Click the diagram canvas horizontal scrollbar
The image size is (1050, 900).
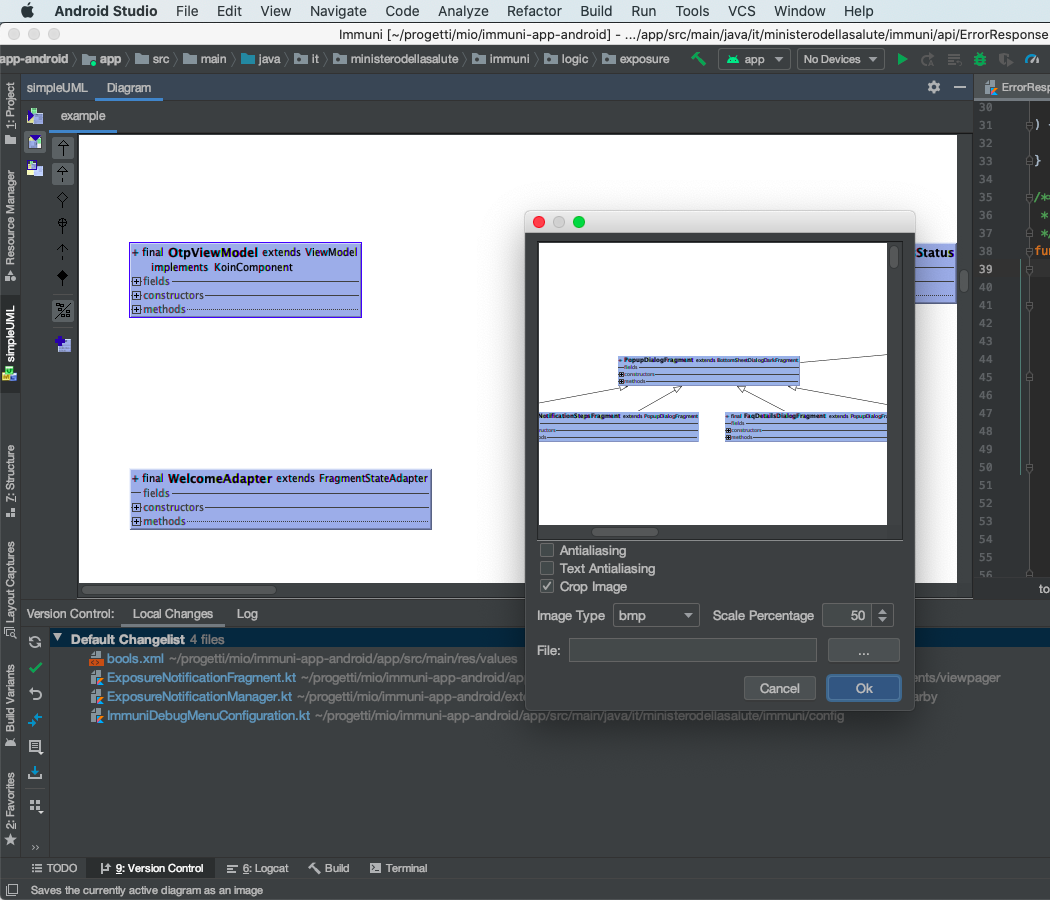coord(179,590)
